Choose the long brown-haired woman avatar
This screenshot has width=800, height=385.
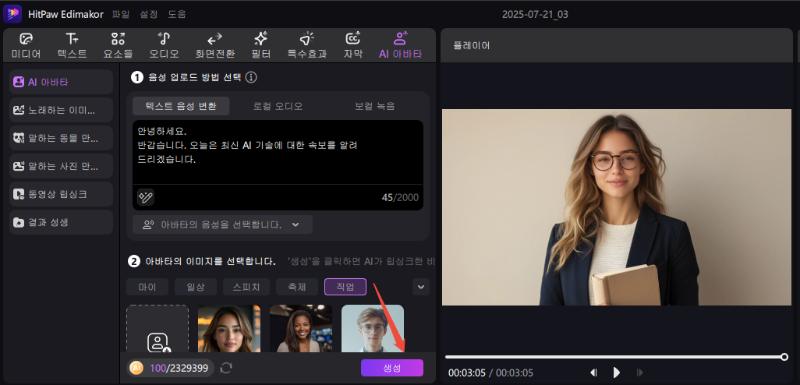[x=229, y=328]
